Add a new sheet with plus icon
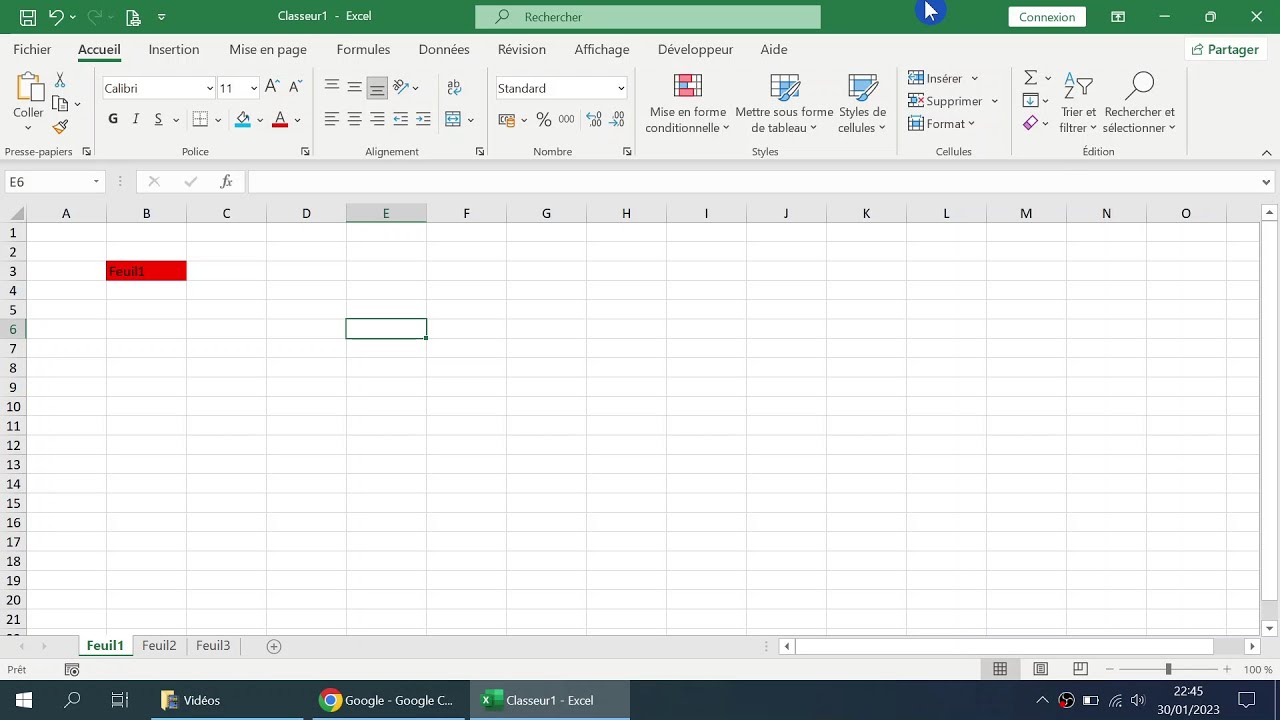 coord(274,646)
